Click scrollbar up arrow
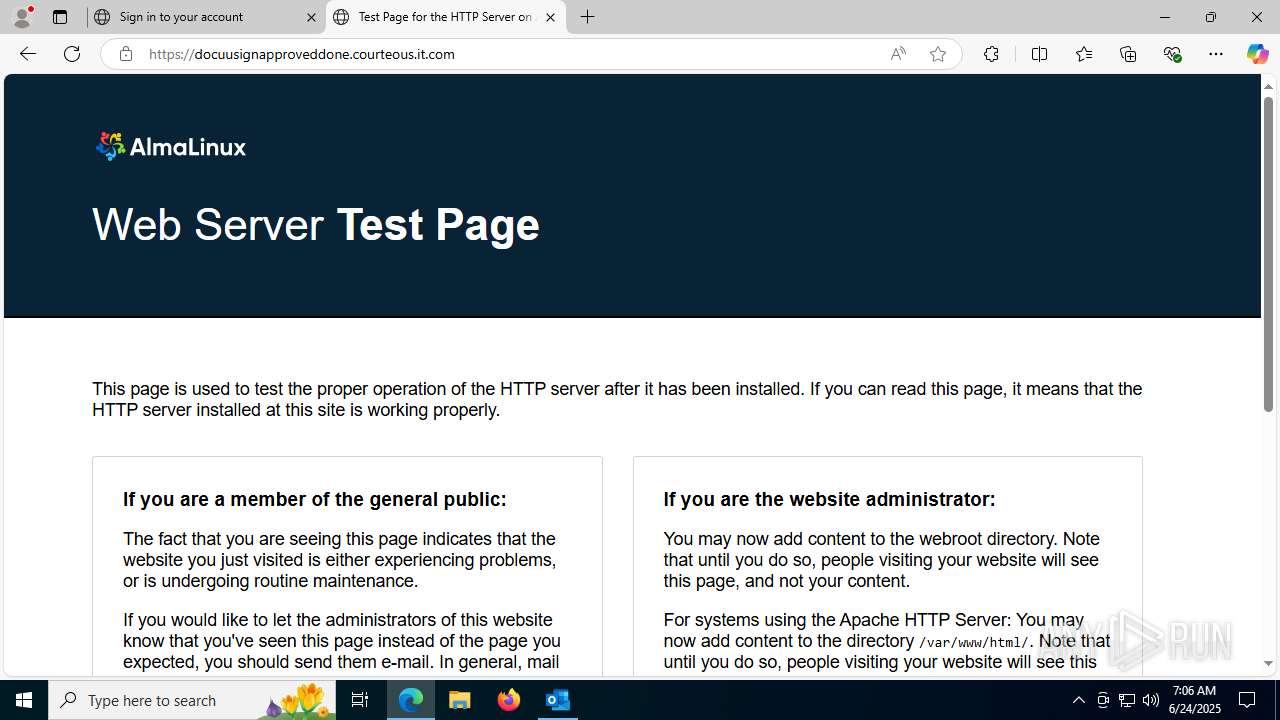This screenshot has height=720, width=1280. [x=1268, y=86]
